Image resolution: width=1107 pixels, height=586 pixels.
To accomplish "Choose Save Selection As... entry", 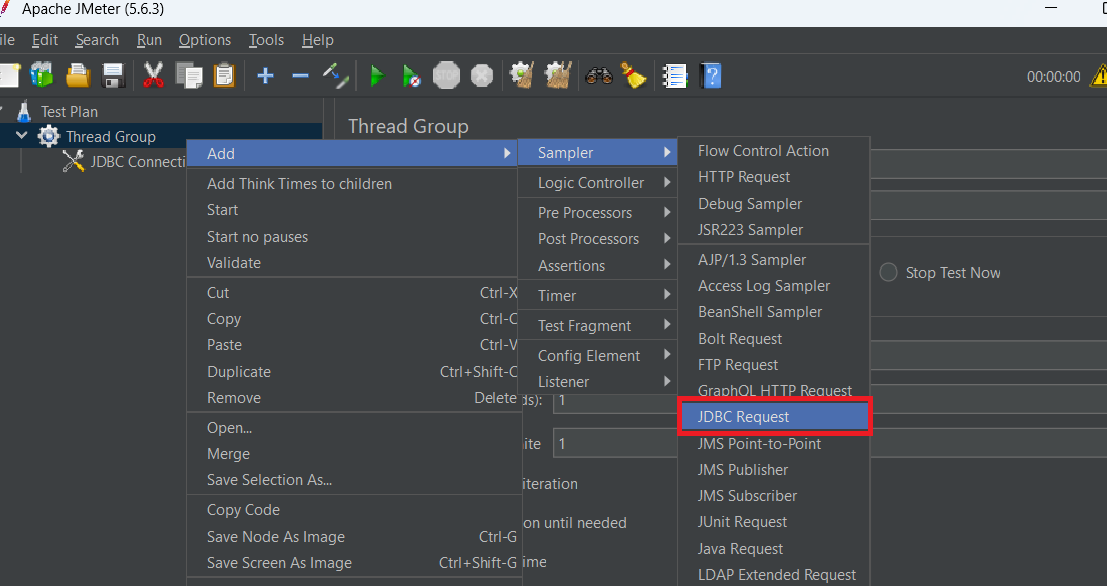I will click(x=354, y=480).
